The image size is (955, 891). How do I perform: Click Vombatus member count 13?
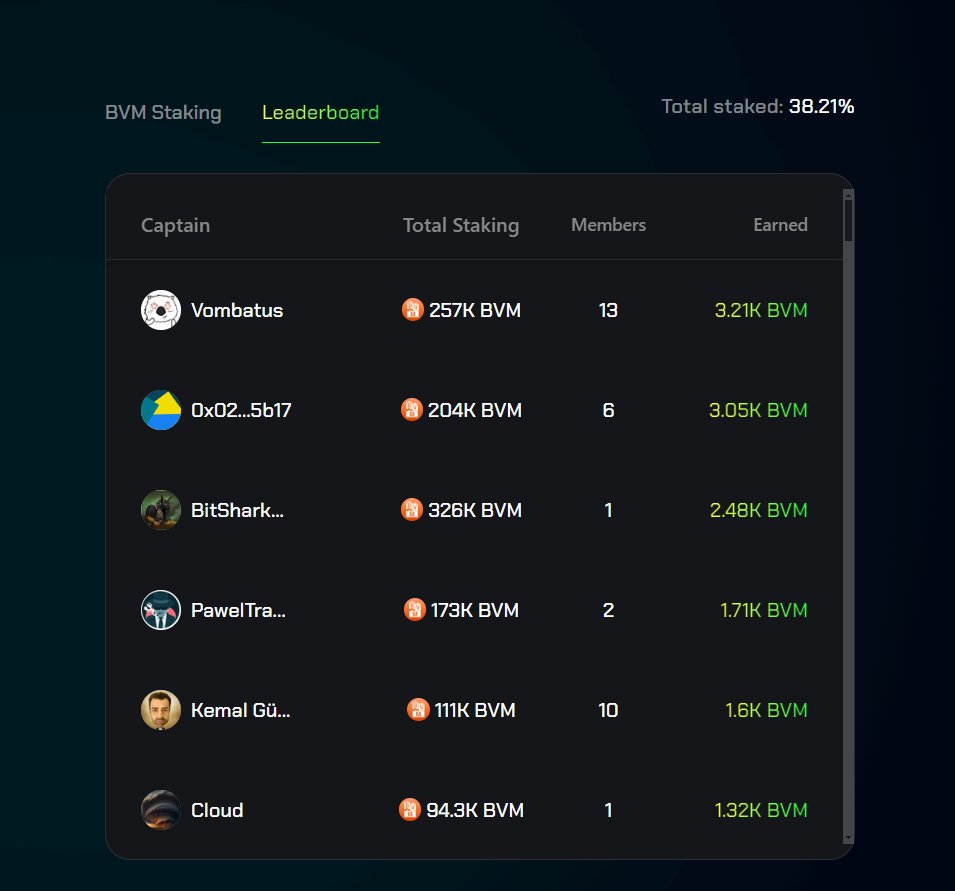(x=608, y=310)
